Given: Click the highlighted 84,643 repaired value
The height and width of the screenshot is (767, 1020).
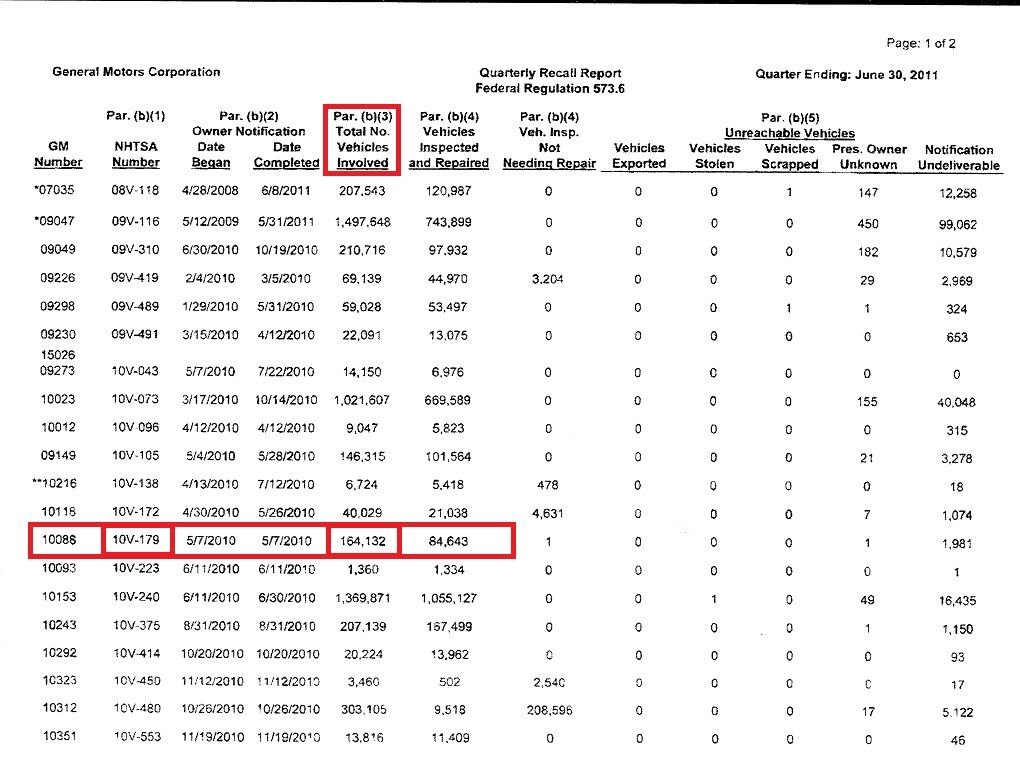Looking at the screenshot, I should click(449, 541).
